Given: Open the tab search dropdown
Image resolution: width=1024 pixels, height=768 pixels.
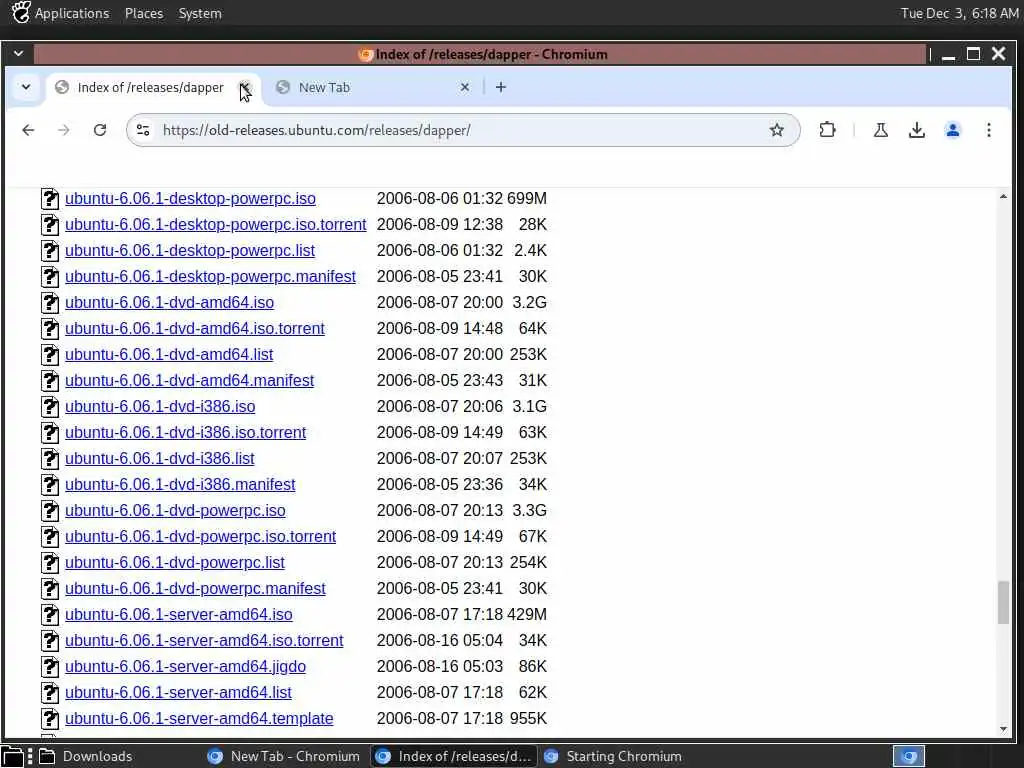Looking at the screenshot, I should click(x=25, y=87).
